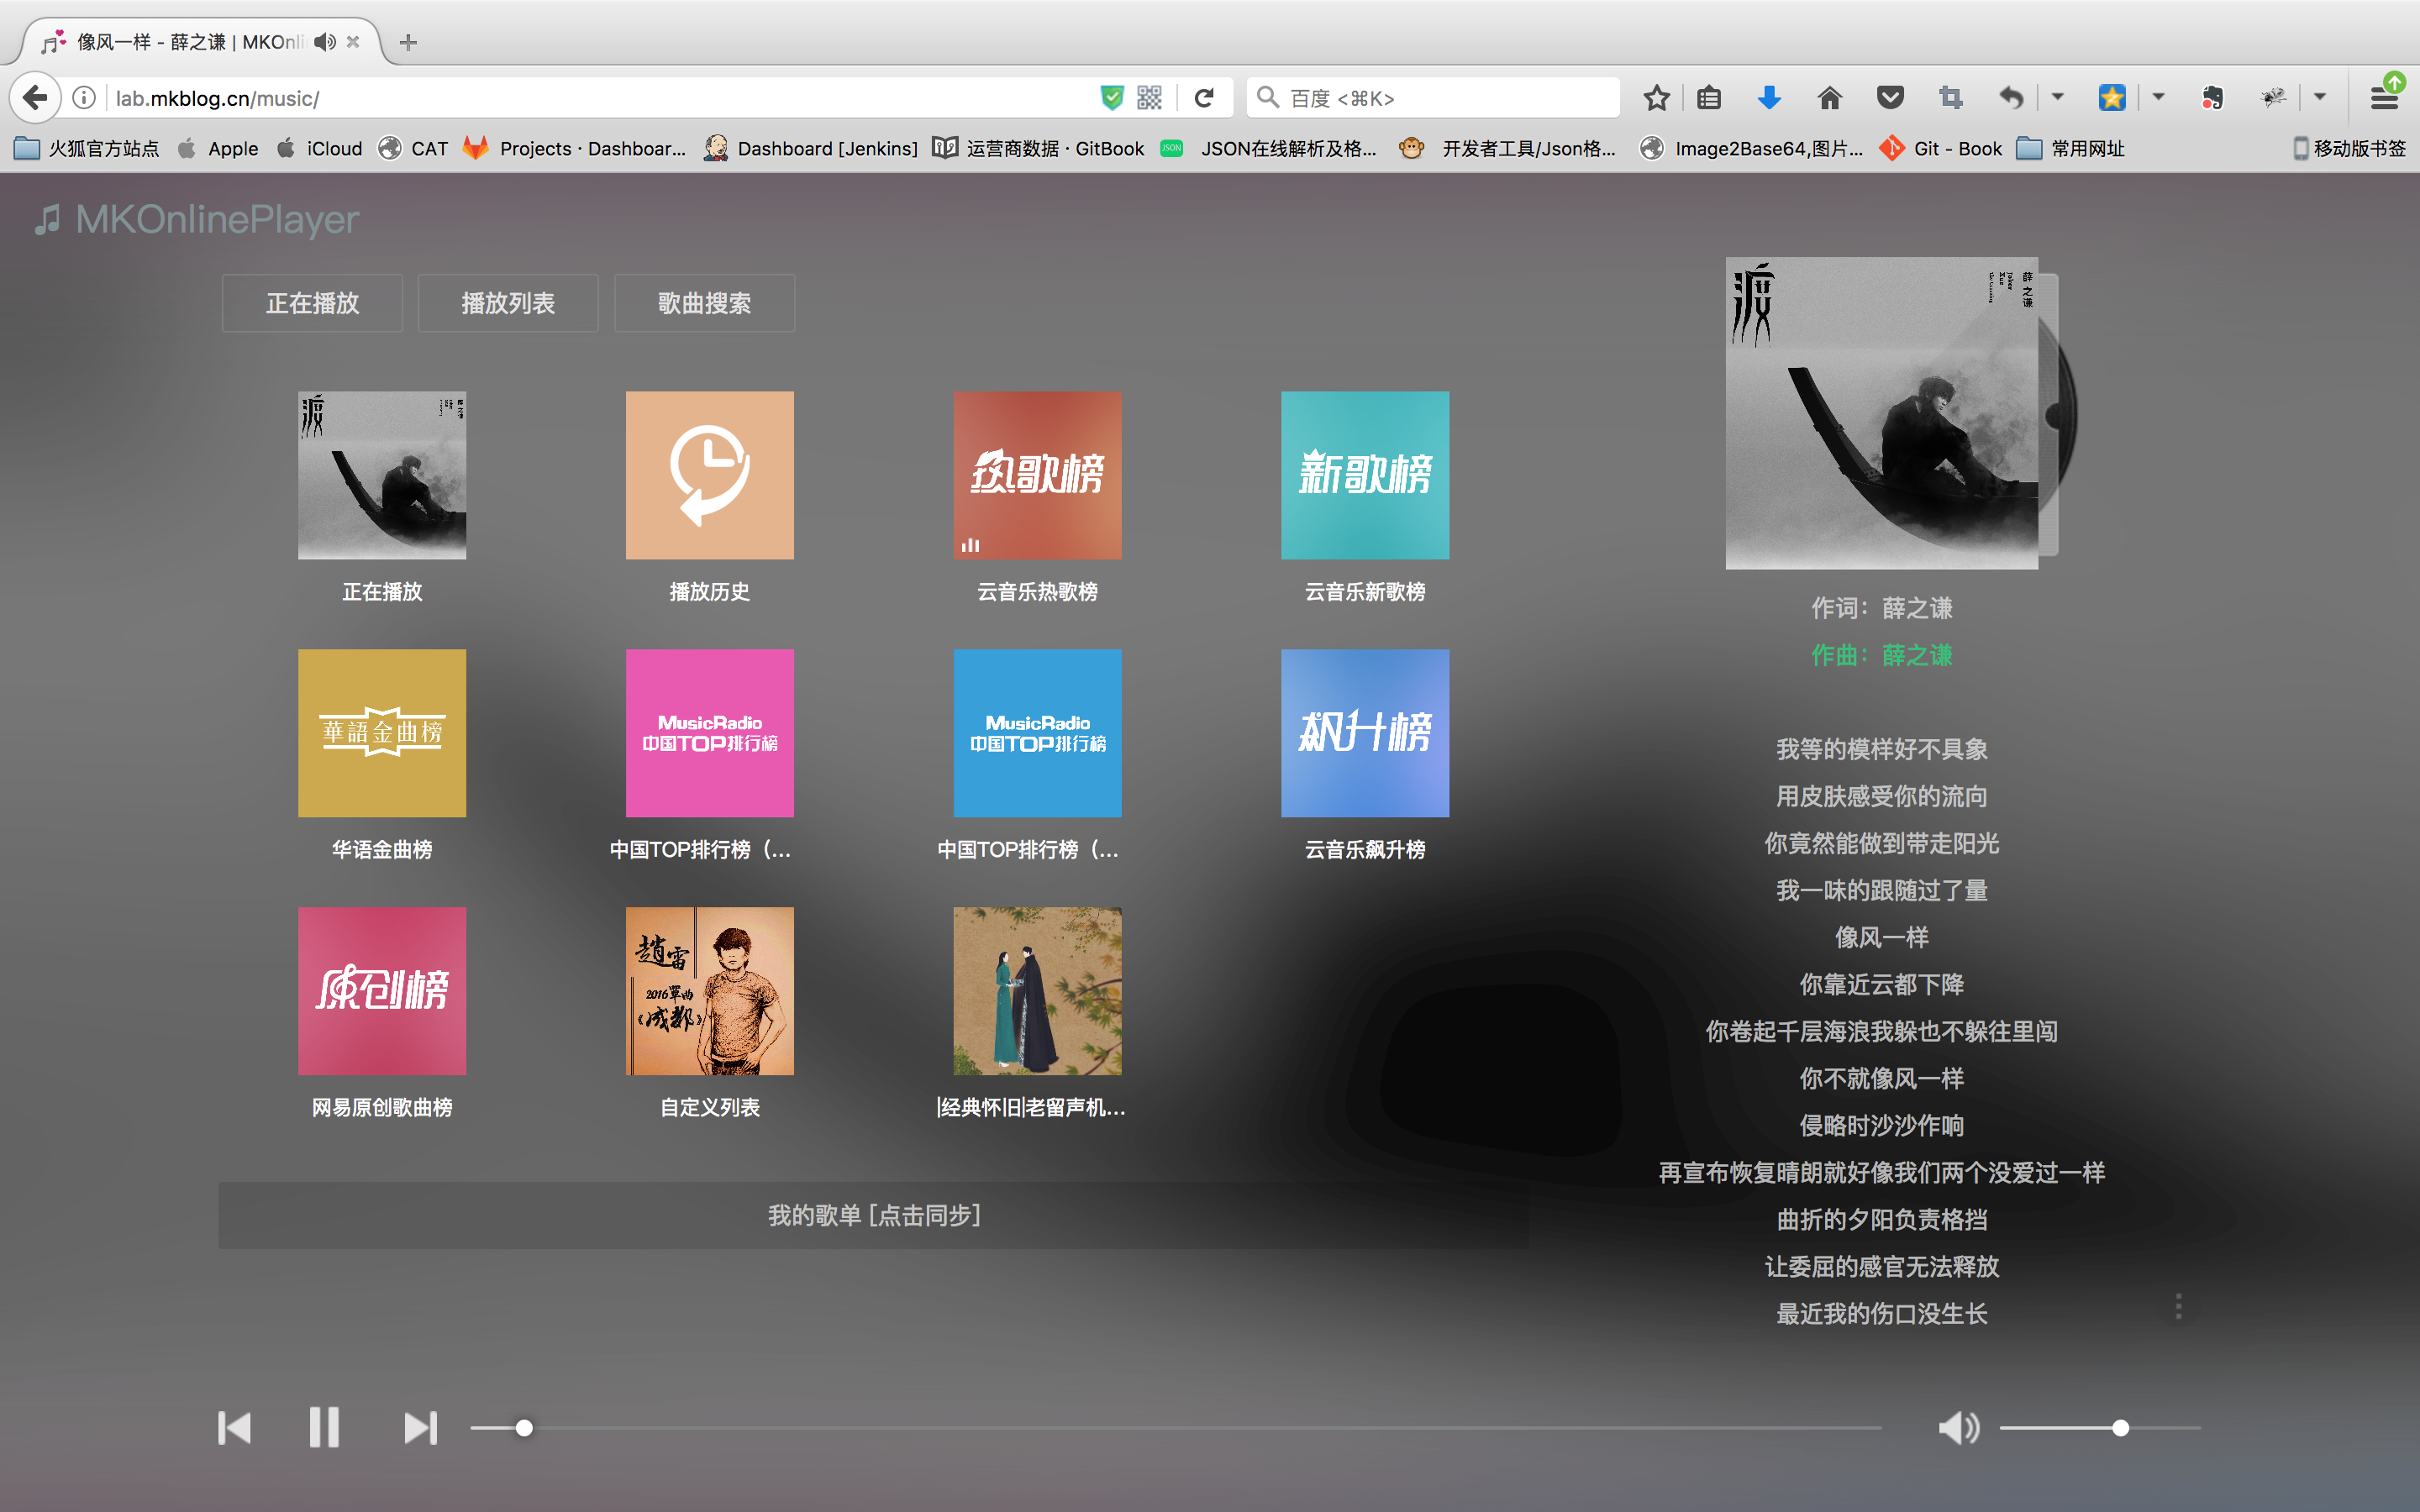The image size is (2420, 1512).
Task: Switch to the 播放列表 tab
Action: click(x=508, y=303)
